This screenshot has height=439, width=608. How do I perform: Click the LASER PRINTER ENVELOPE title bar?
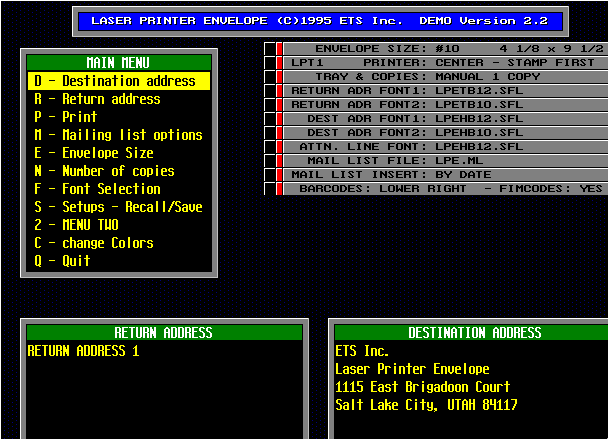320,21
